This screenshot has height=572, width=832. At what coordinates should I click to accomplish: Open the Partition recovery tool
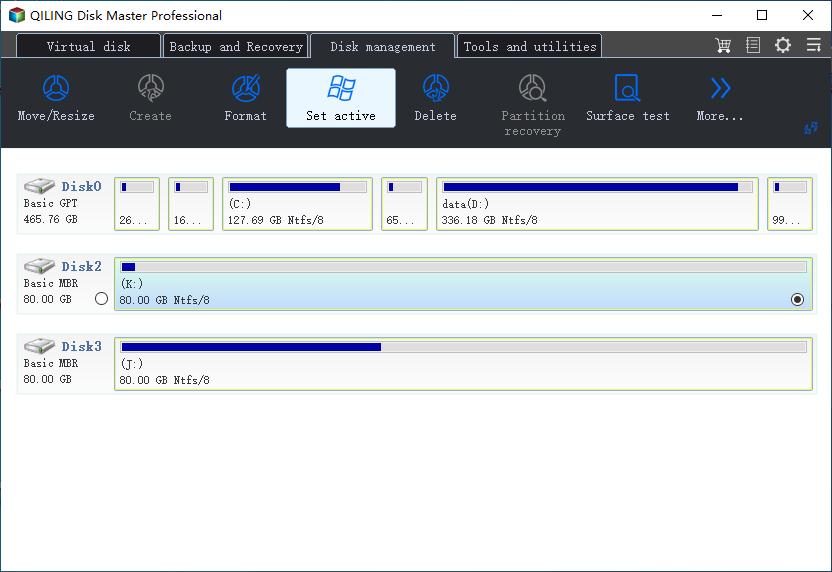pyautogui.click(x=533, y=105)
